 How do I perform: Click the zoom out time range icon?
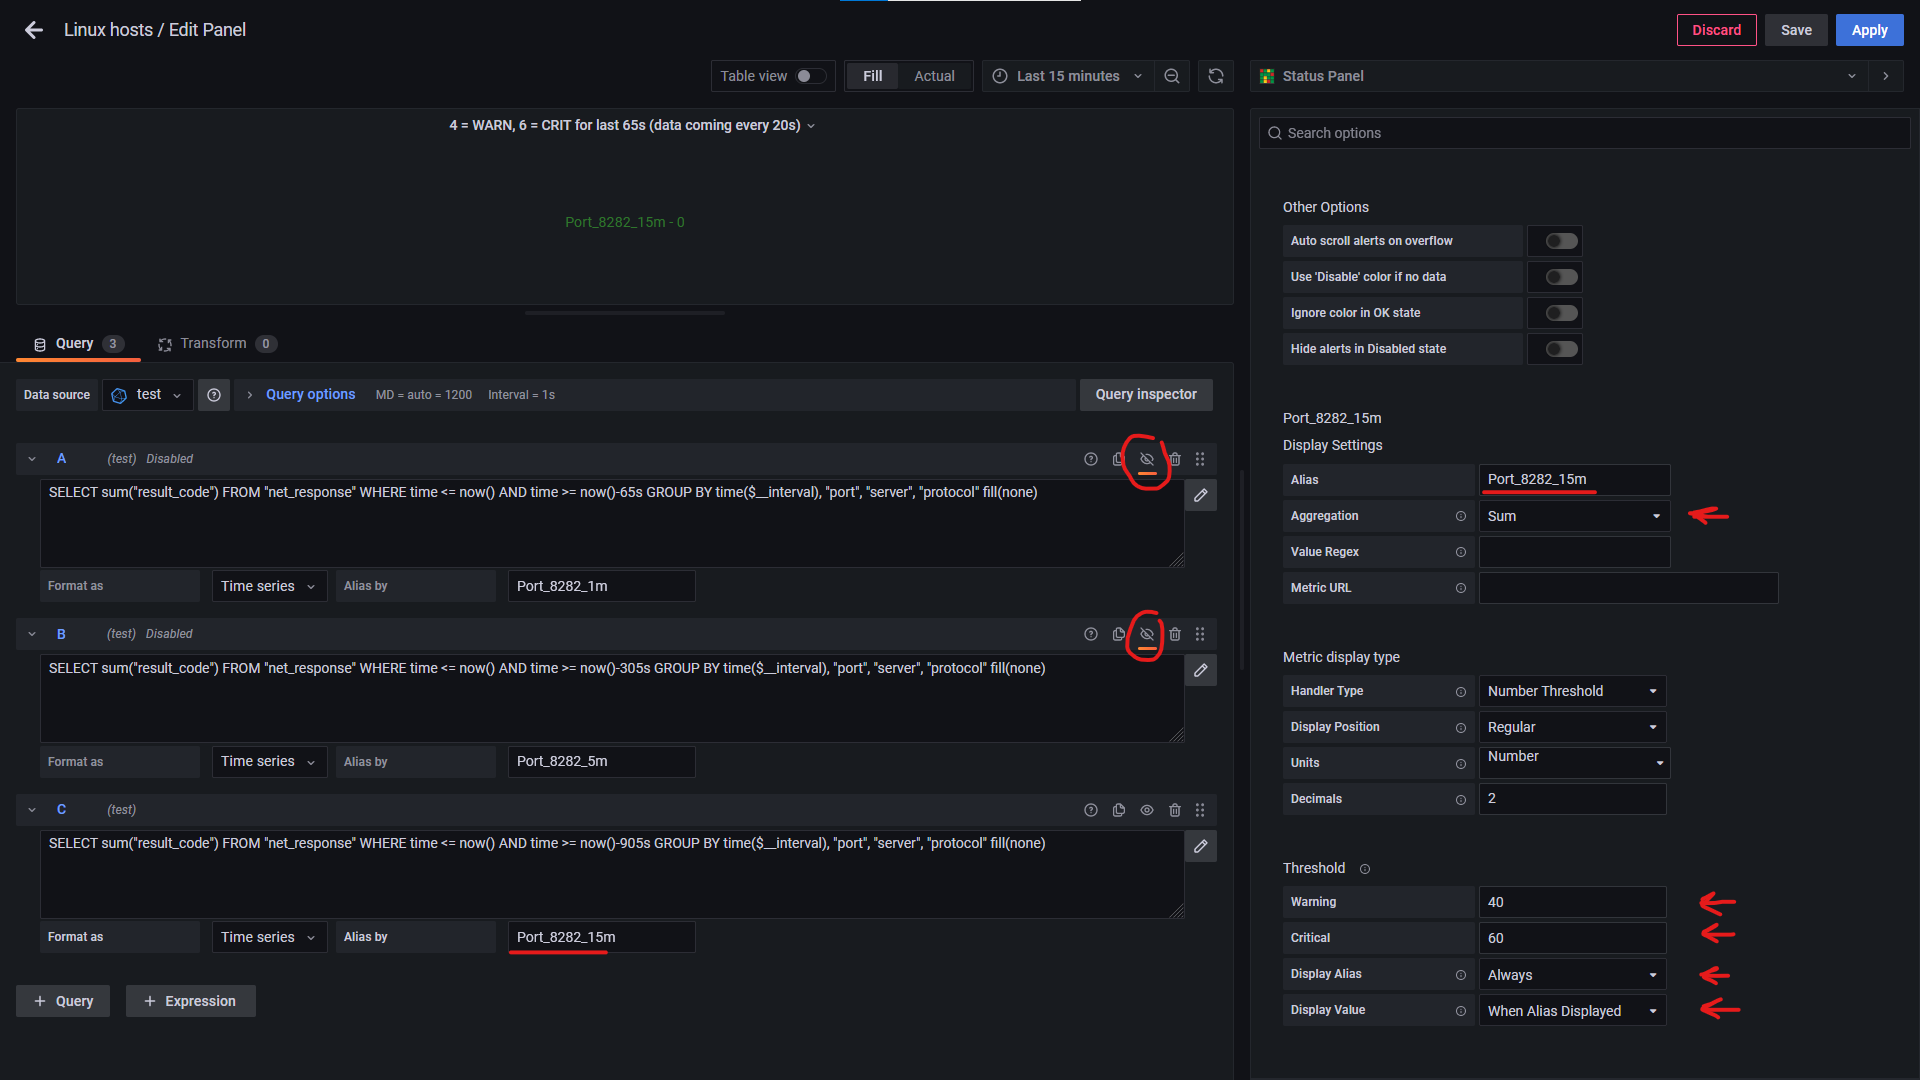1172,76
